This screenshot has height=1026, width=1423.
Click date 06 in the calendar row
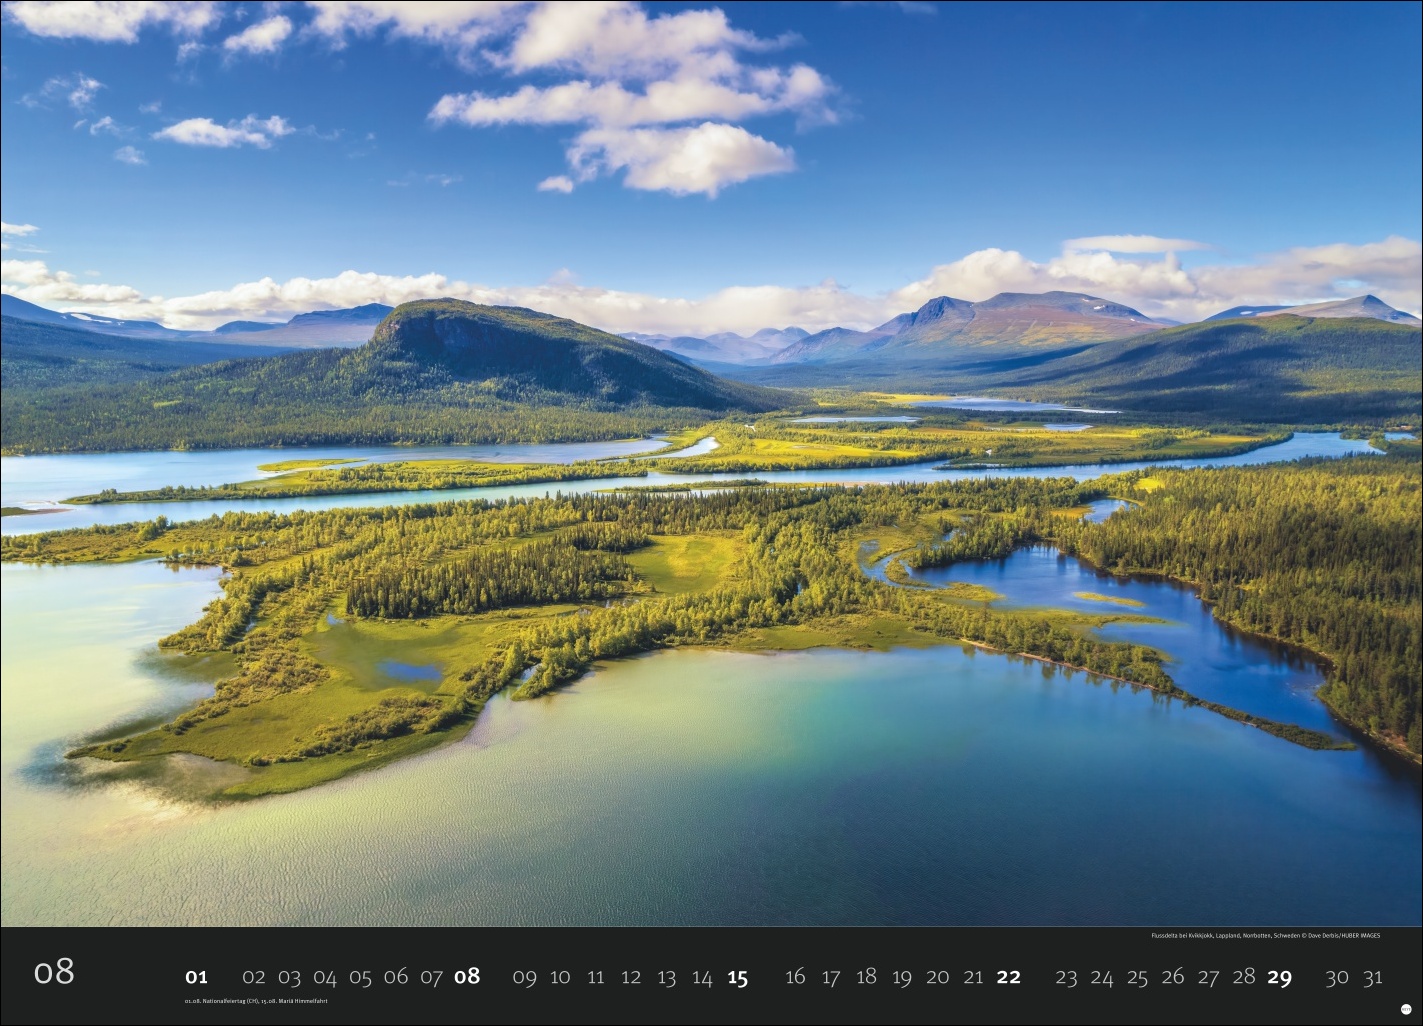(396, 977)
